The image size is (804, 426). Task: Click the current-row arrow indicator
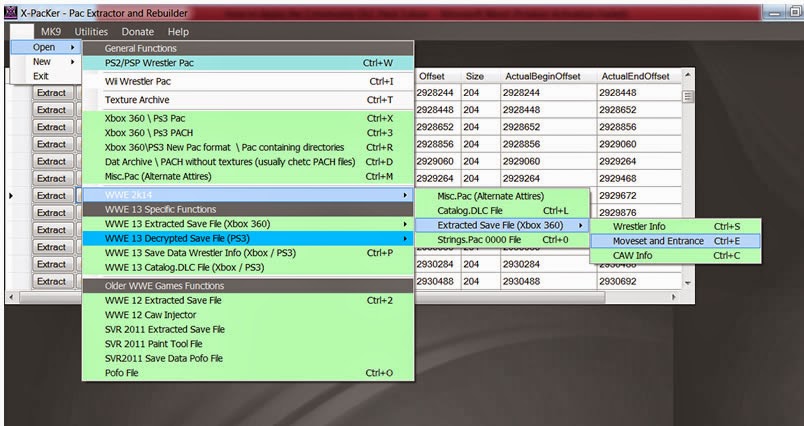point(12,195)
